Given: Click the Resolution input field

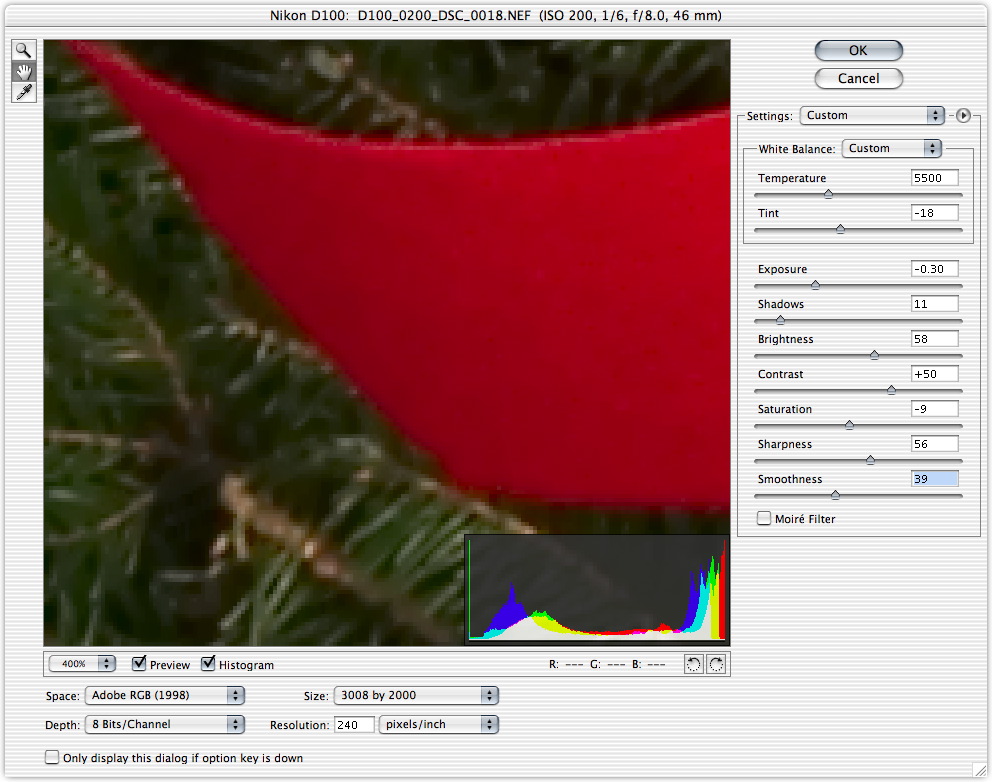Looking at the screenshot, I should click(353, 724).
